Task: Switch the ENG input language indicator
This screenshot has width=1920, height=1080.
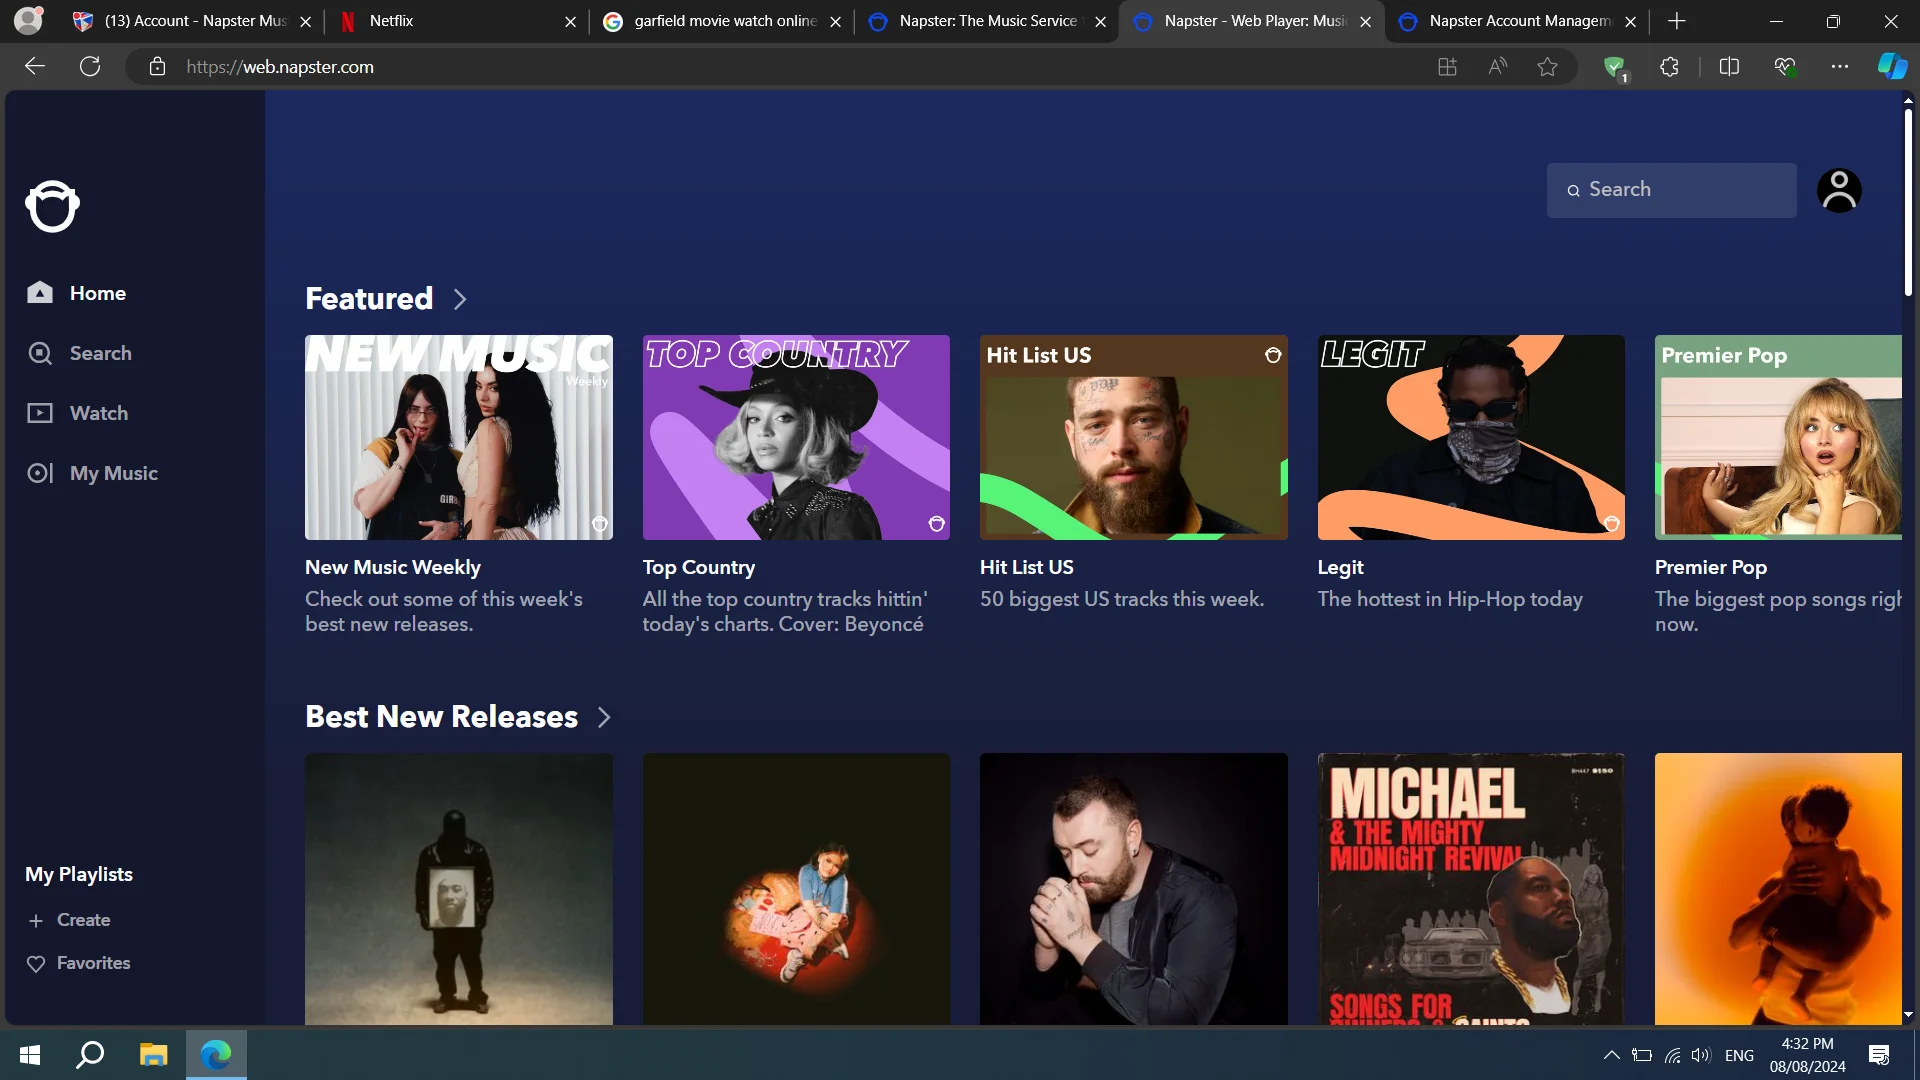Action: pos(1739,1055)
